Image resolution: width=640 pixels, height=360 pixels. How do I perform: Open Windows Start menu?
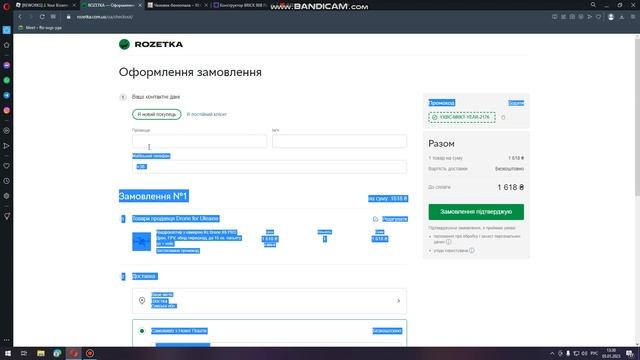(7, 353)
